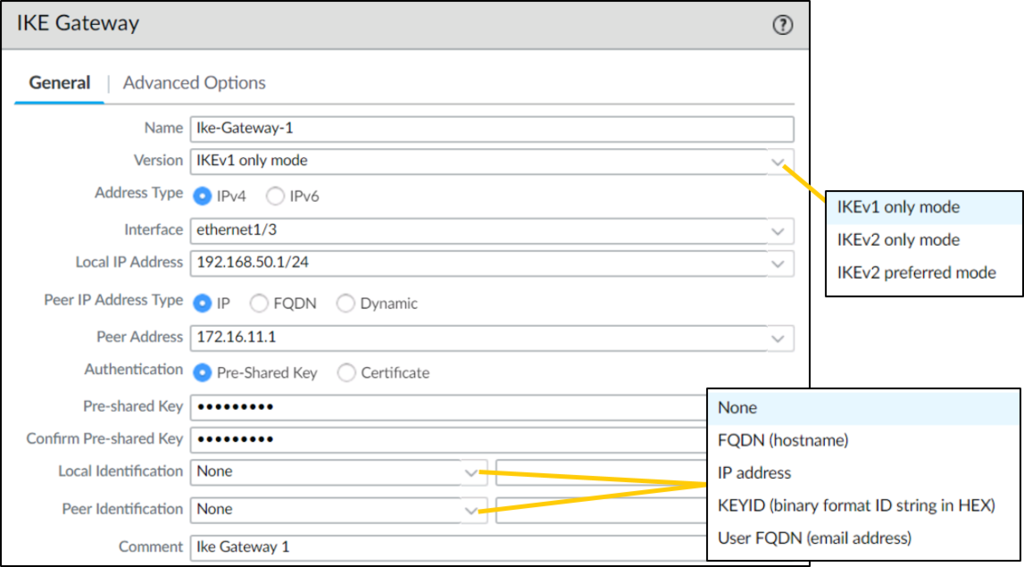Open the help icon in IKE Gateway header

coord(782,25)
